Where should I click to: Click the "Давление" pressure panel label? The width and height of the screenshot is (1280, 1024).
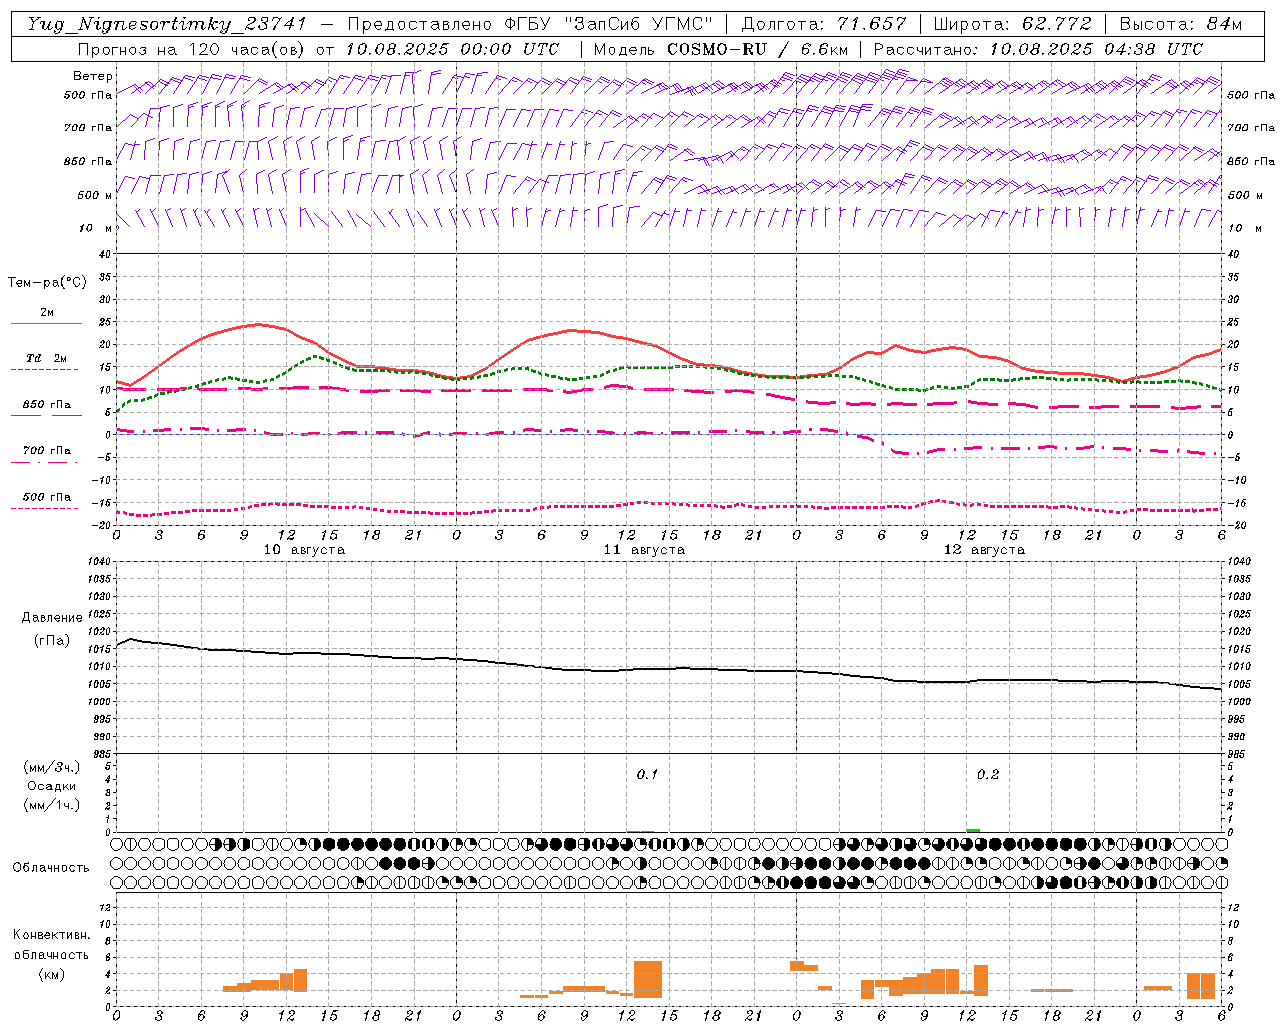coord(52,618)
